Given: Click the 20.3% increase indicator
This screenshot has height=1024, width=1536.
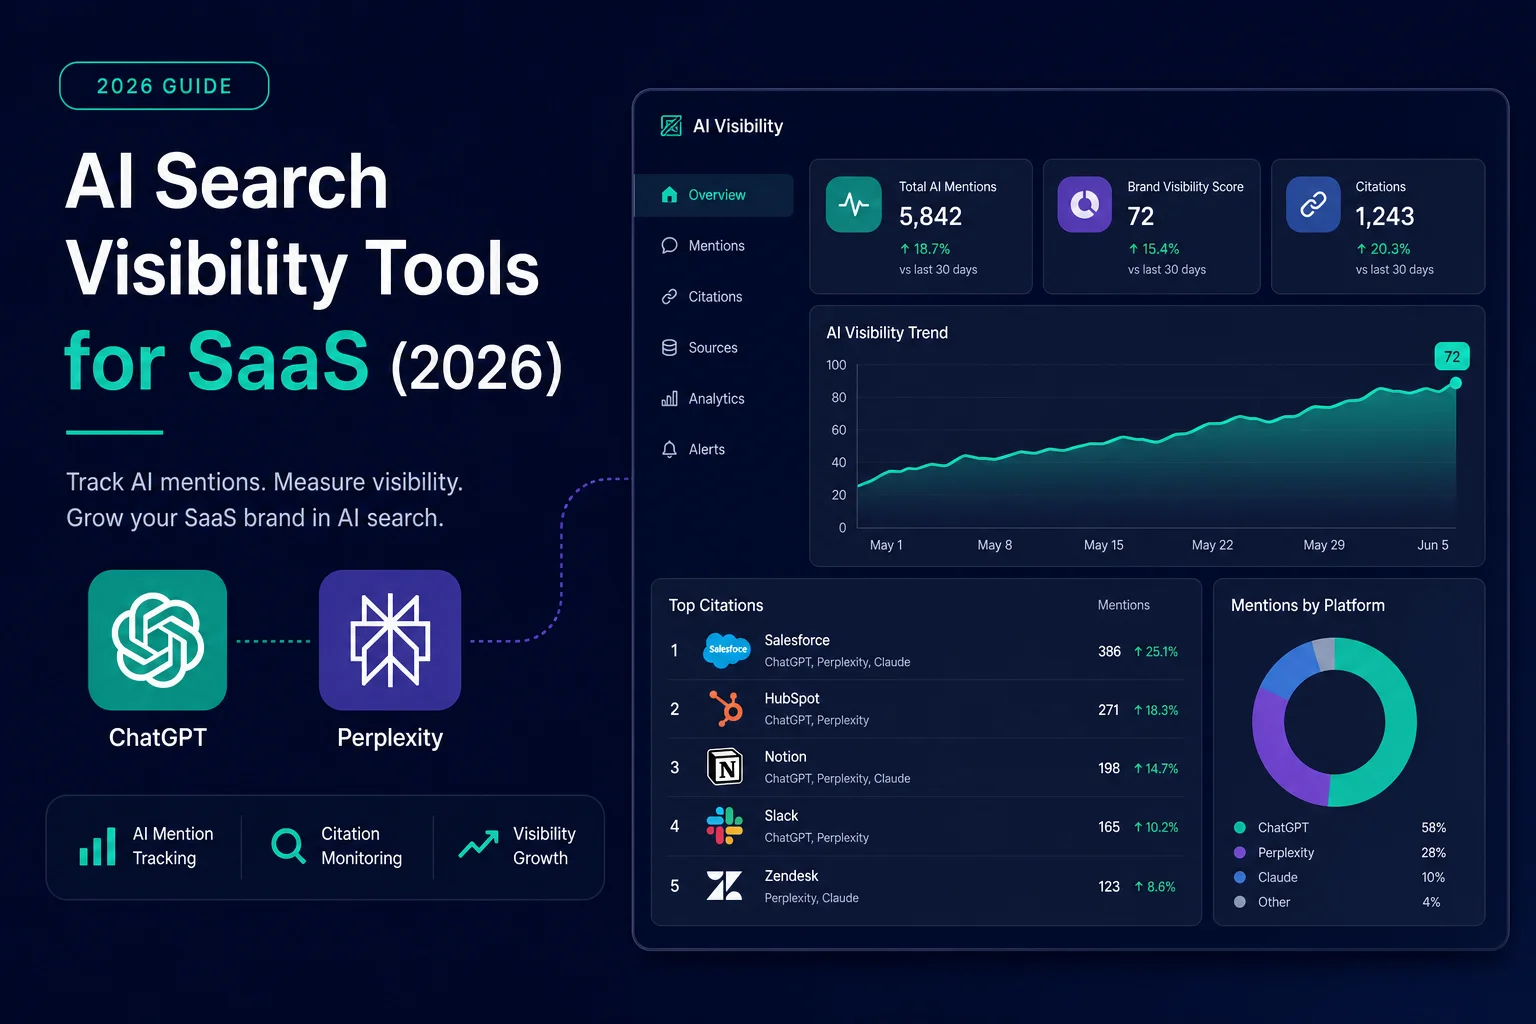Looking at the screenshot, I should point(1382,249).
